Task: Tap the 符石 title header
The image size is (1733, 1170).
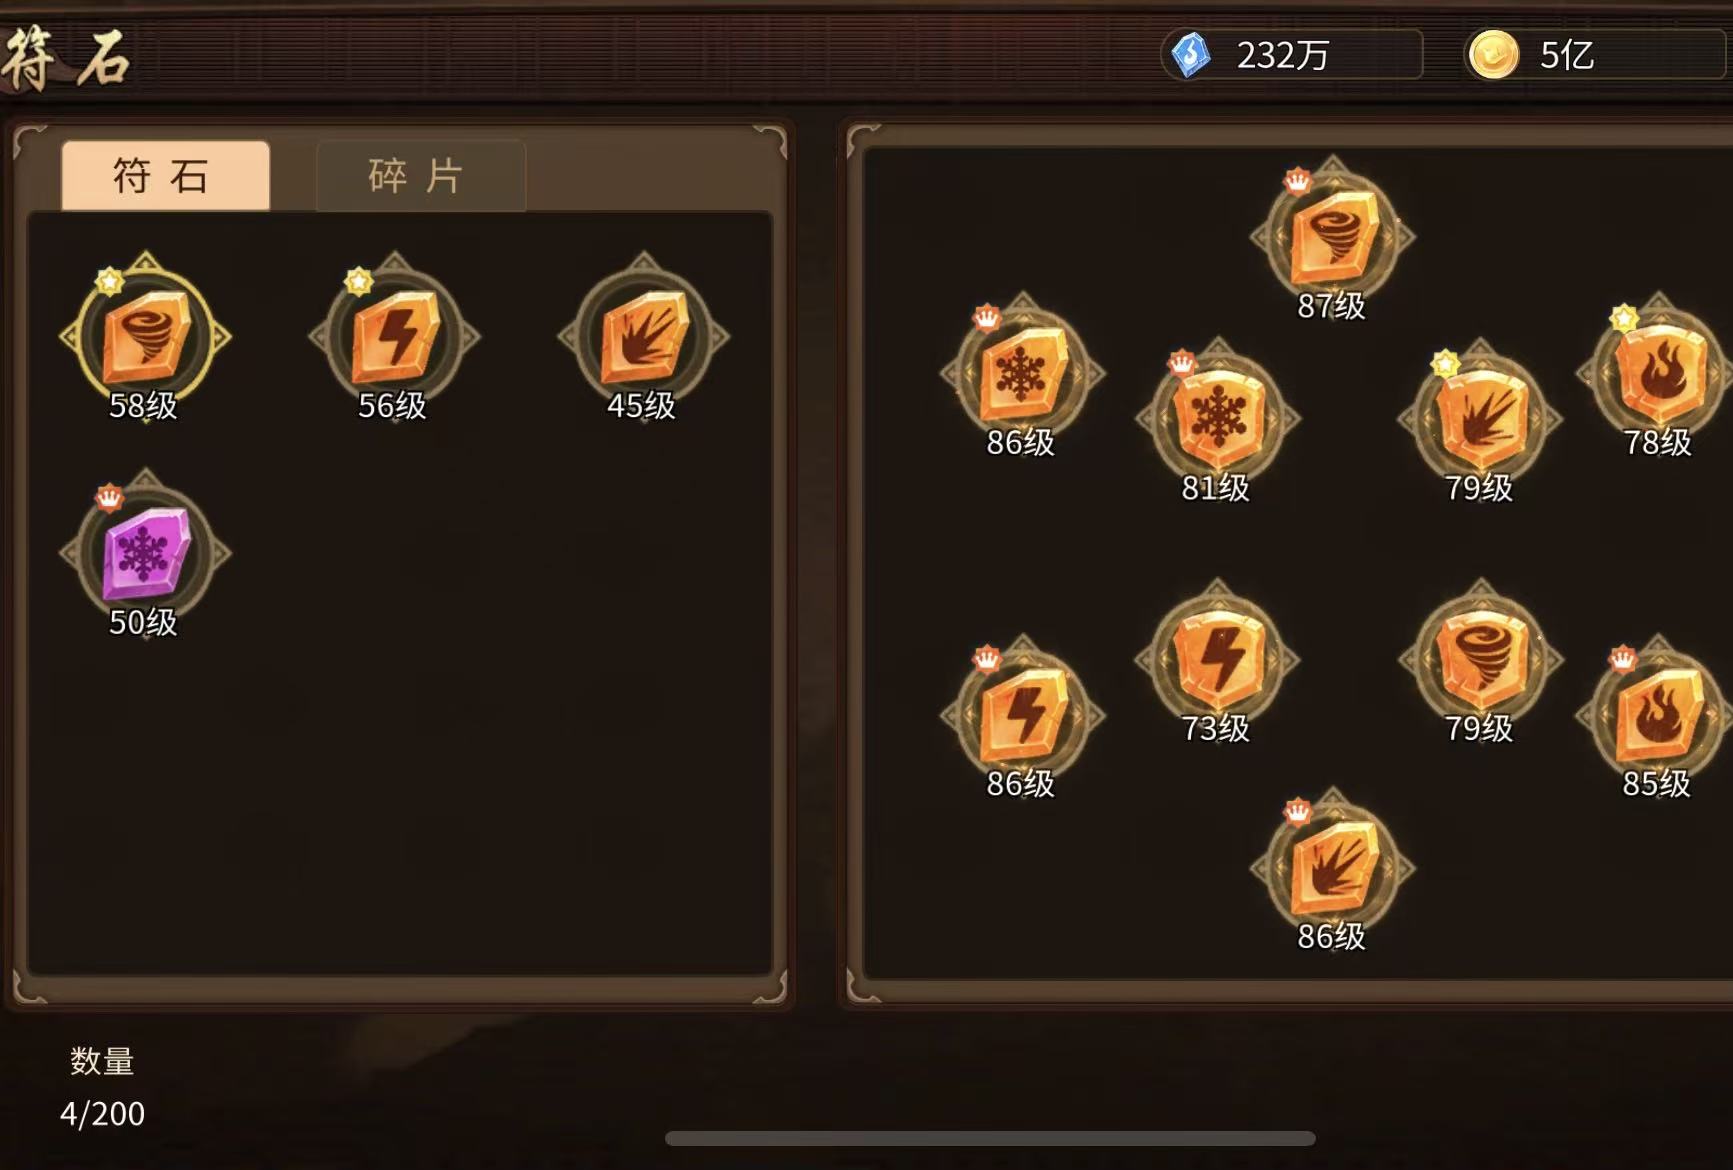Action: click(x=66, y=57)
